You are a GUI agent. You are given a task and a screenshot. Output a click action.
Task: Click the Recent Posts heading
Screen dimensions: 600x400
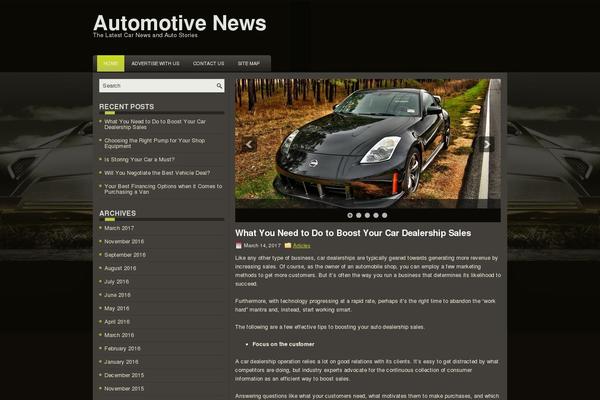[126, 107]
